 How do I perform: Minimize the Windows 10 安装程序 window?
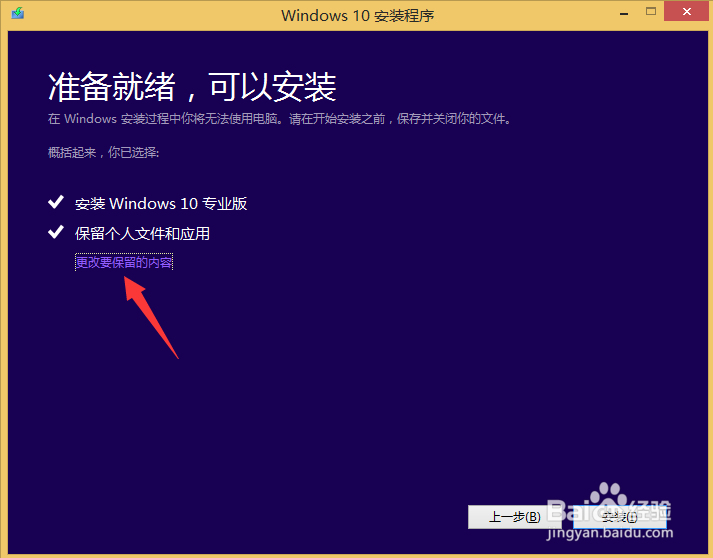pyautogui.click(x=624, y=14)
